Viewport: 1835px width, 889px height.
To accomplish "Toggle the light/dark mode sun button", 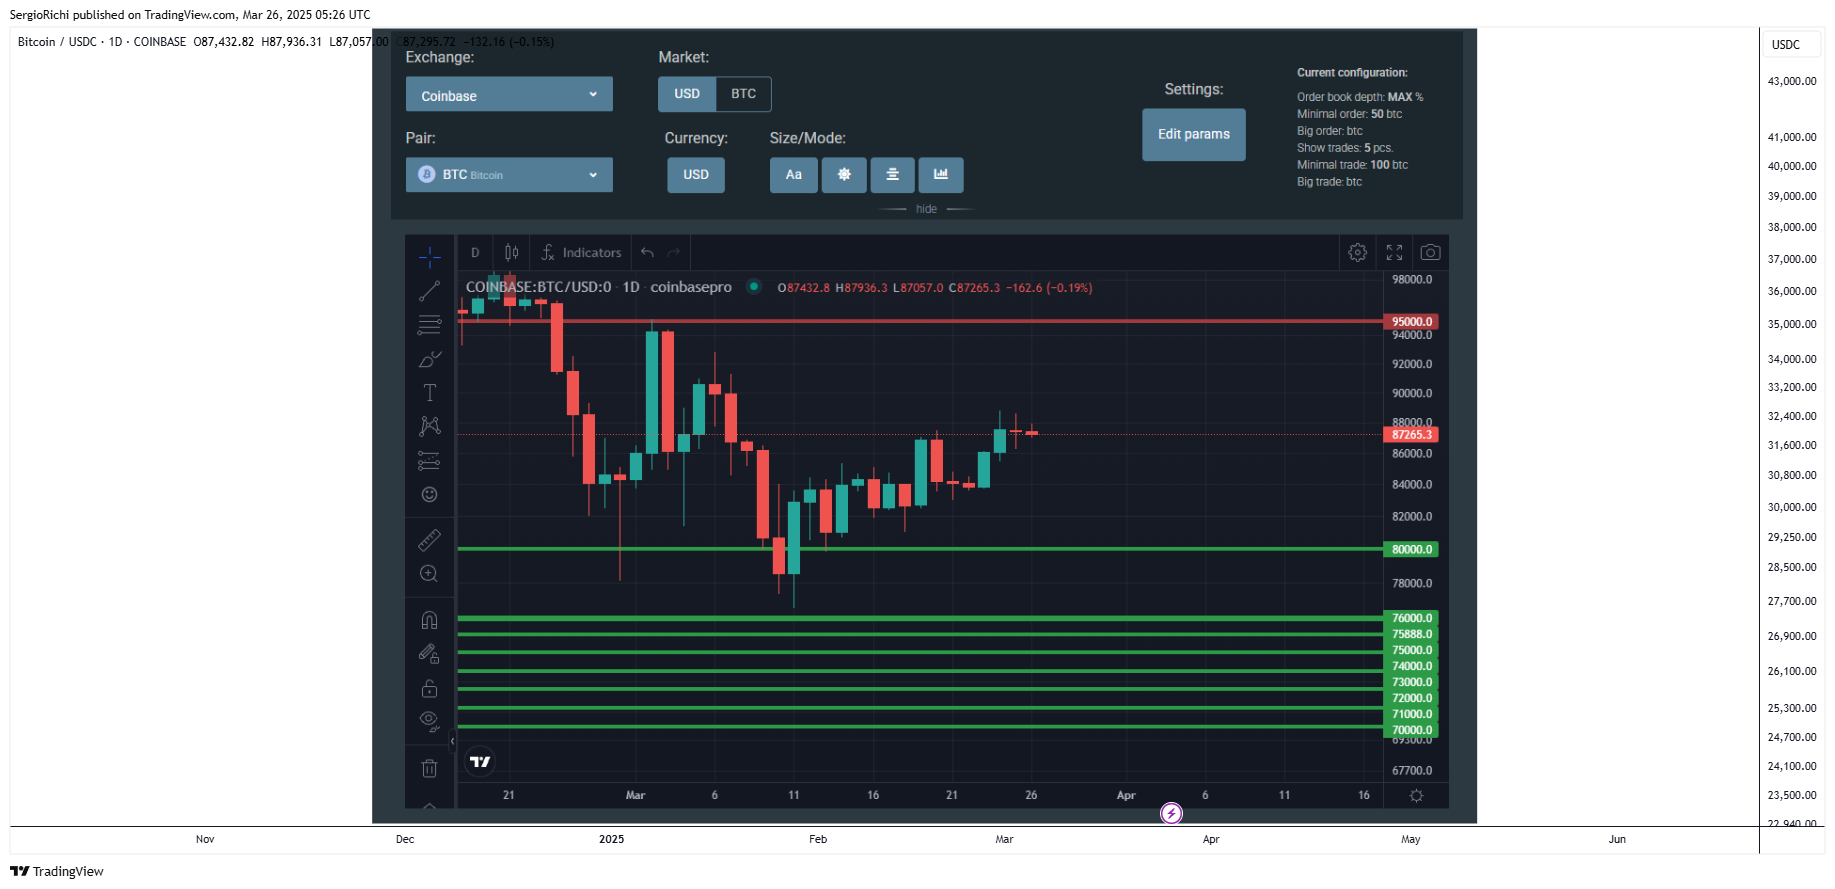I will (844, 175).
